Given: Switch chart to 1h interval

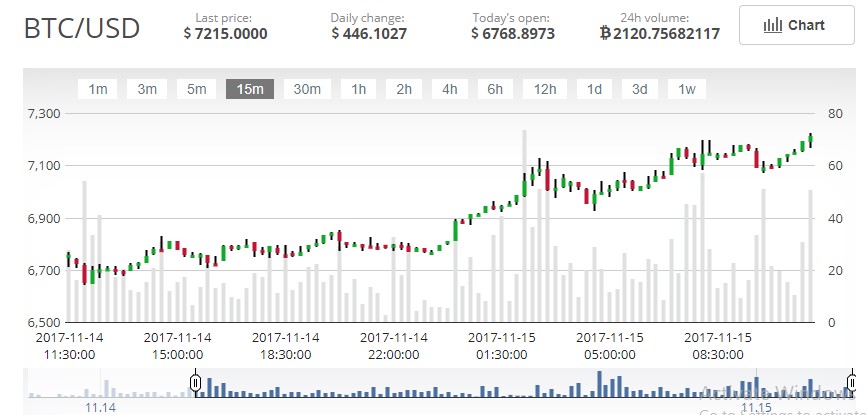Looking at the screenshot, I should pyautogui.click(x=358, y=89).
